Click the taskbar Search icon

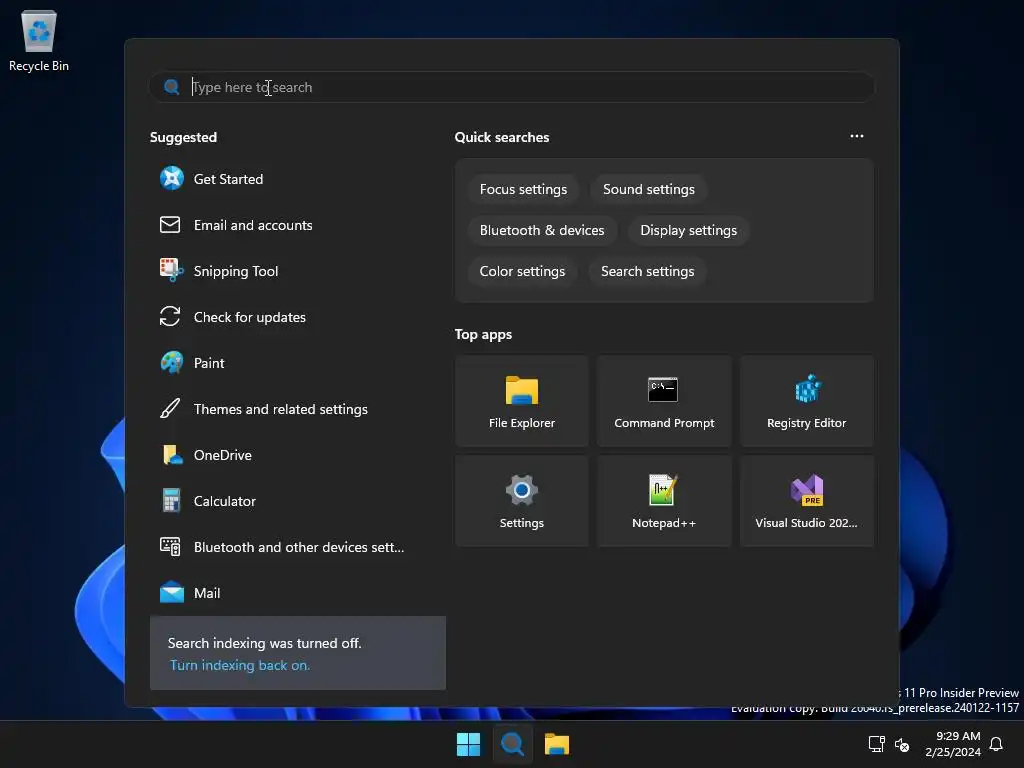tap(513, 744)
